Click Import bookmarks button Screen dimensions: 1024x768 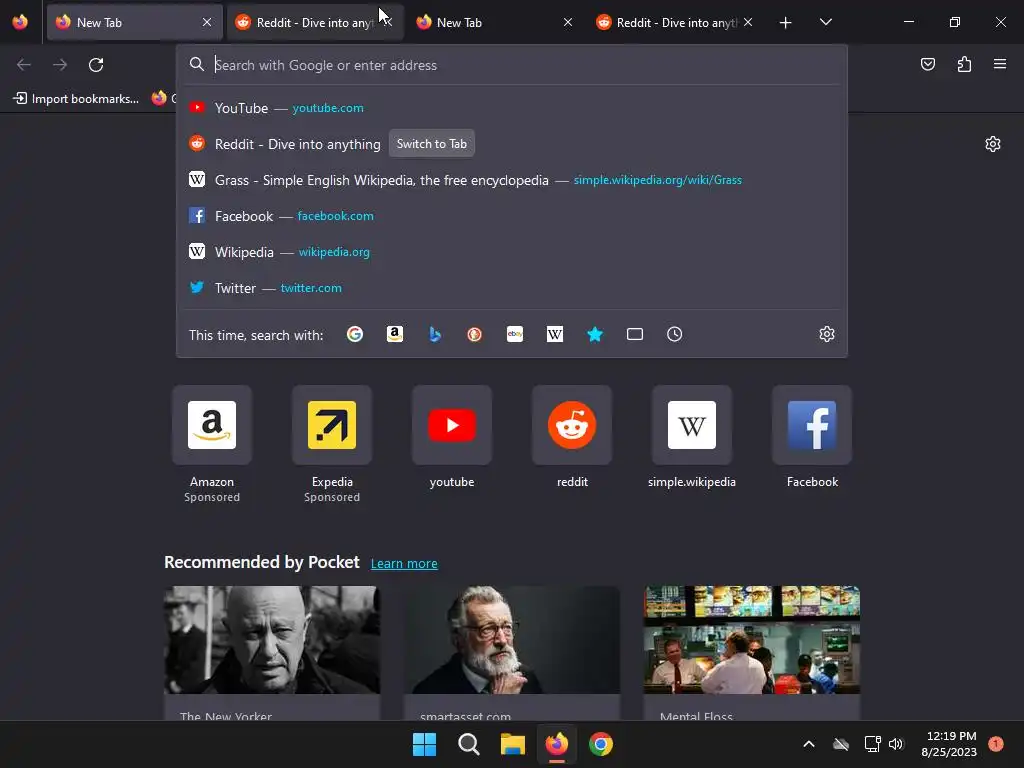tap(76, 99)
